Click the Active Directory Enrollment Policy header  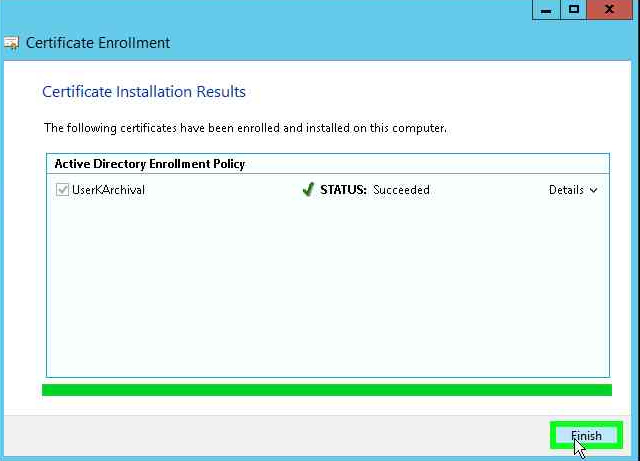[149, 164]
